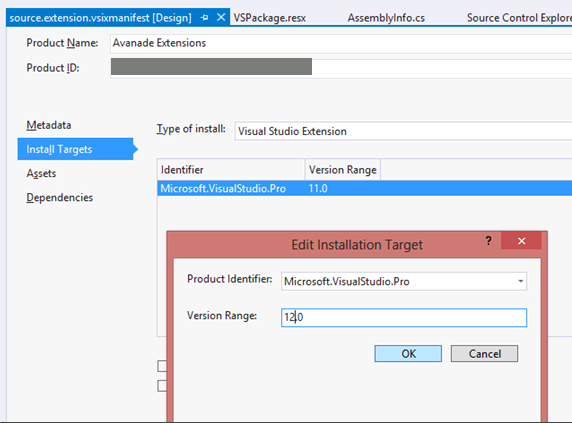
Task: Click the Product ID field
Action: [x=341, y=68]
